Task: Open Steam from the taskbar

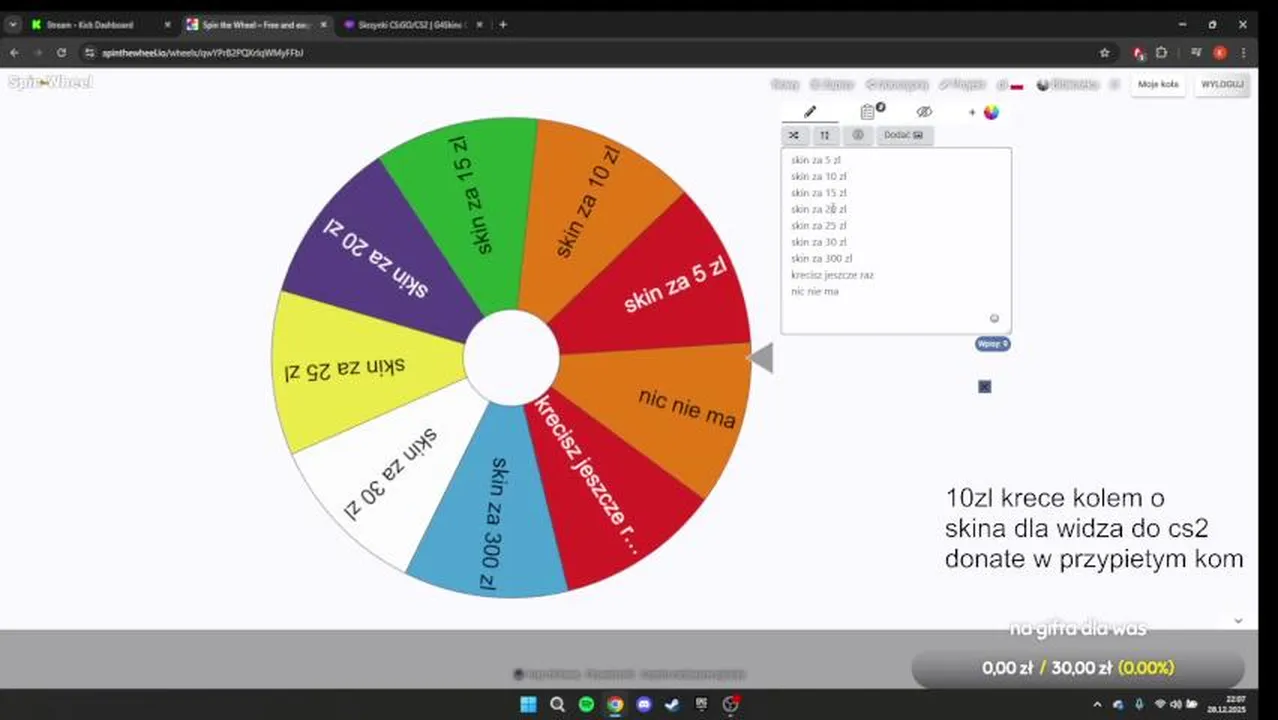Action: point(673,704)
